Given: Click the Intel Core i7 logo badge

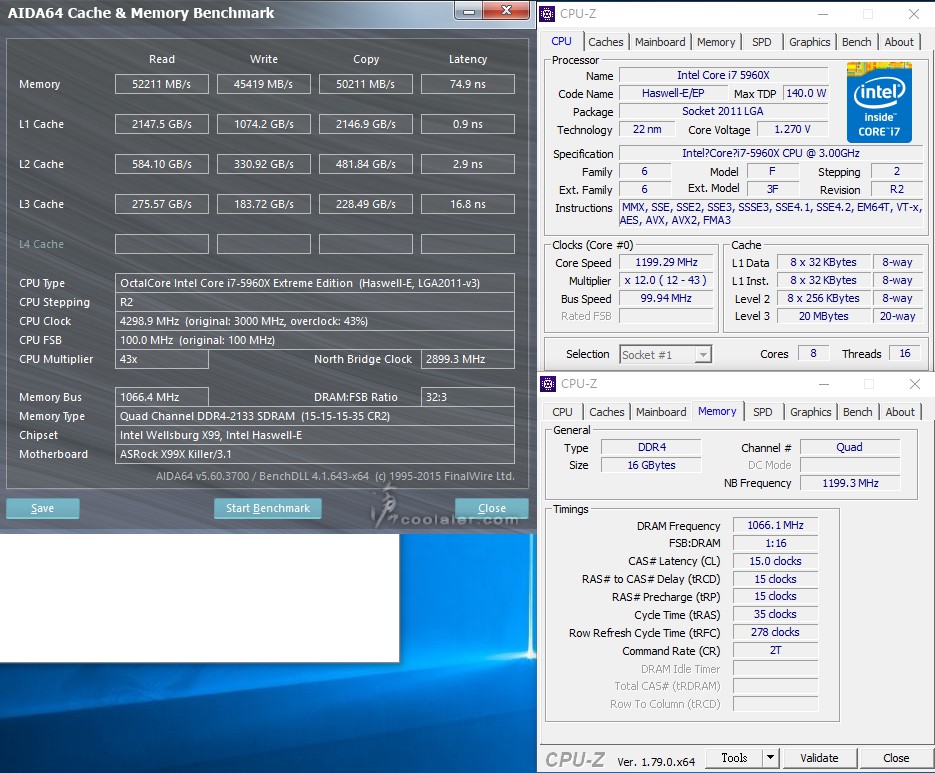Looking at the screenshot, I should point(879,102).
